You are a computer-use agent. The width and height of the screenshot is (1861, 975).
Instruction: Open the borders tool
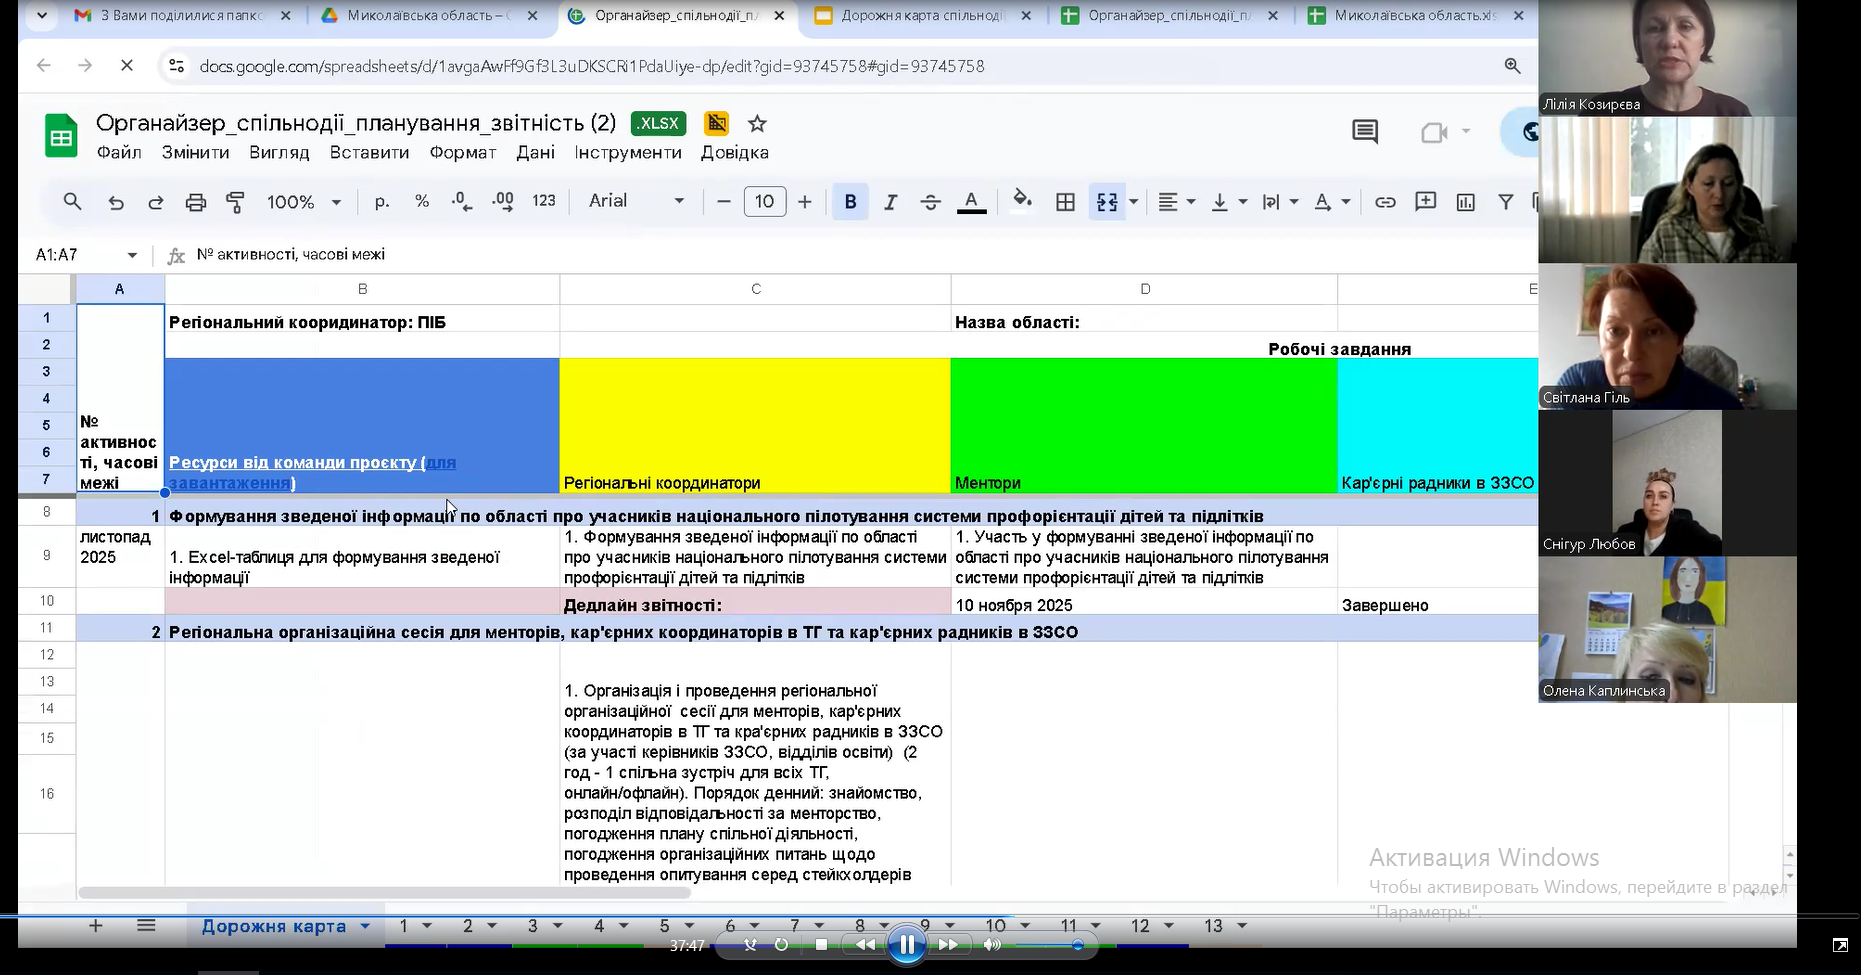coord(1065,202)
